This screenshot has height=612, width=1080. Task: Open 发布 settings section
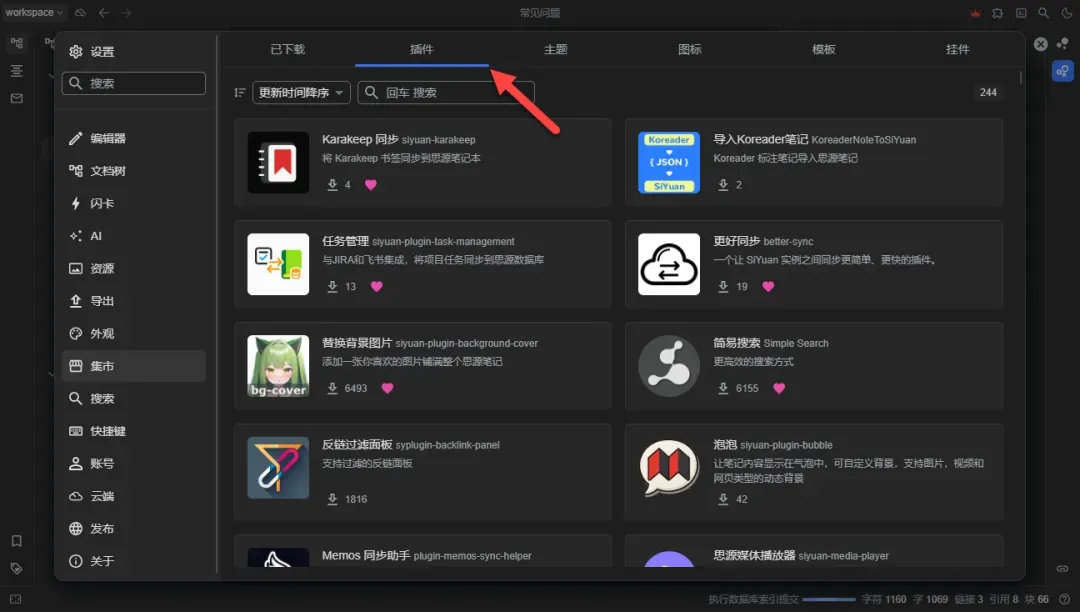point(134,529)
